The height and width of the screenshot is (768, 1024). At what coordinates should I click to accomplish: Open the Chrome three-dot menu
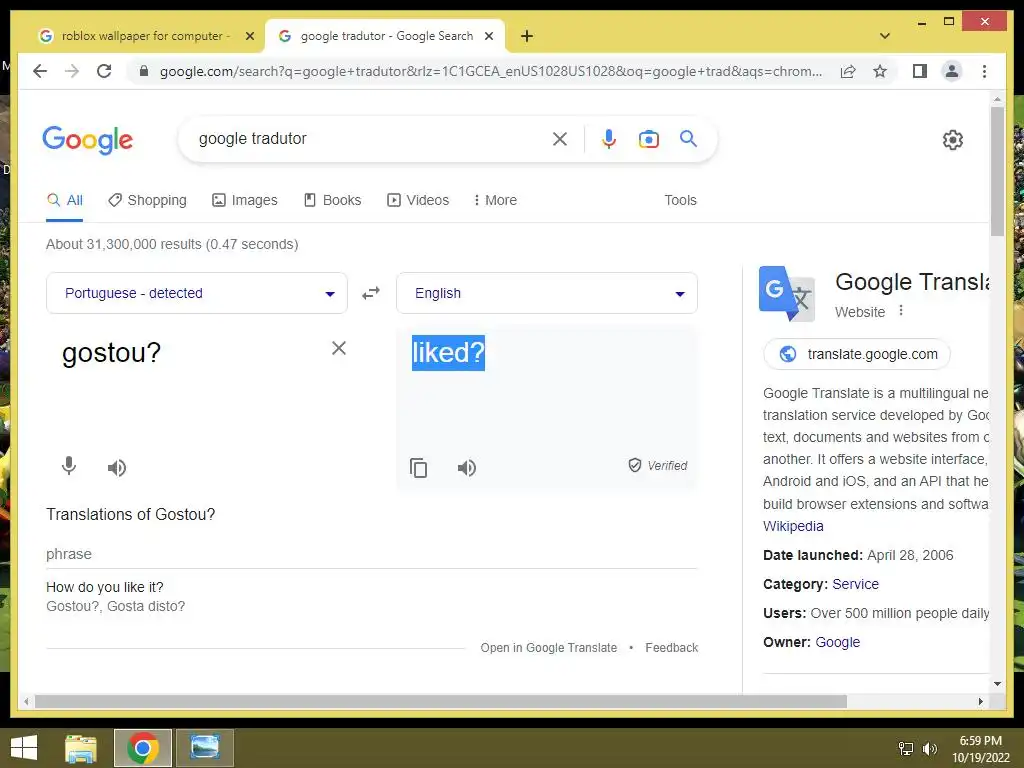[x=984, y=71]
